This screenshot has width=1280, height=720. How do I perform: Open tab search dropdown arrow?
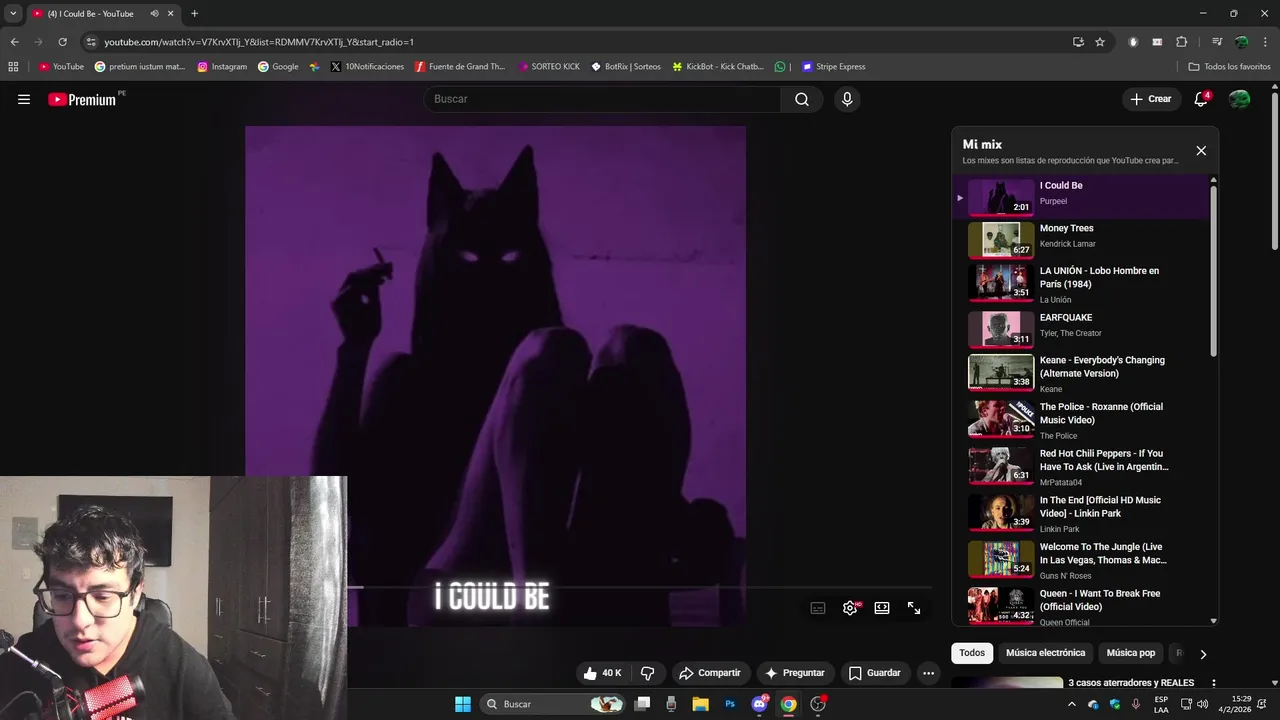click(13, 14)
